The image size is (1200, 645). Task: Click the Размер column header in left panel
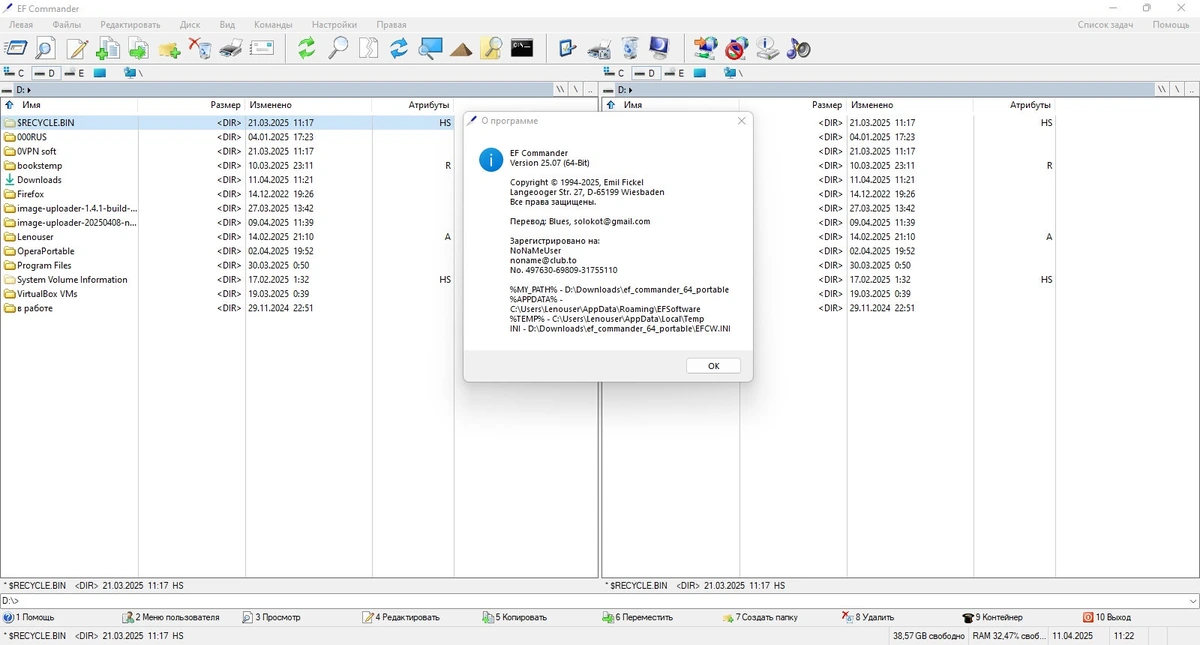pos(225,105)
